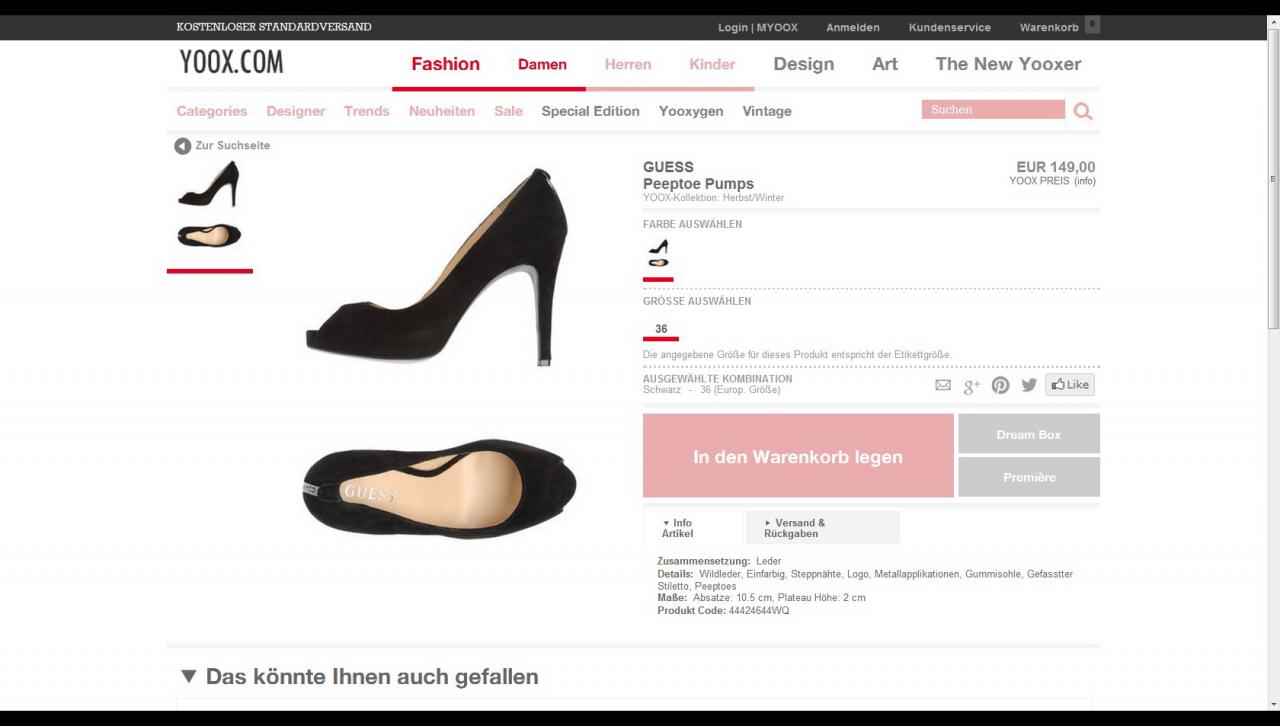This screenshot has width=1280, height=726.
Task: Select the top view shoe thumbnail
Action: tap(209, 237)
